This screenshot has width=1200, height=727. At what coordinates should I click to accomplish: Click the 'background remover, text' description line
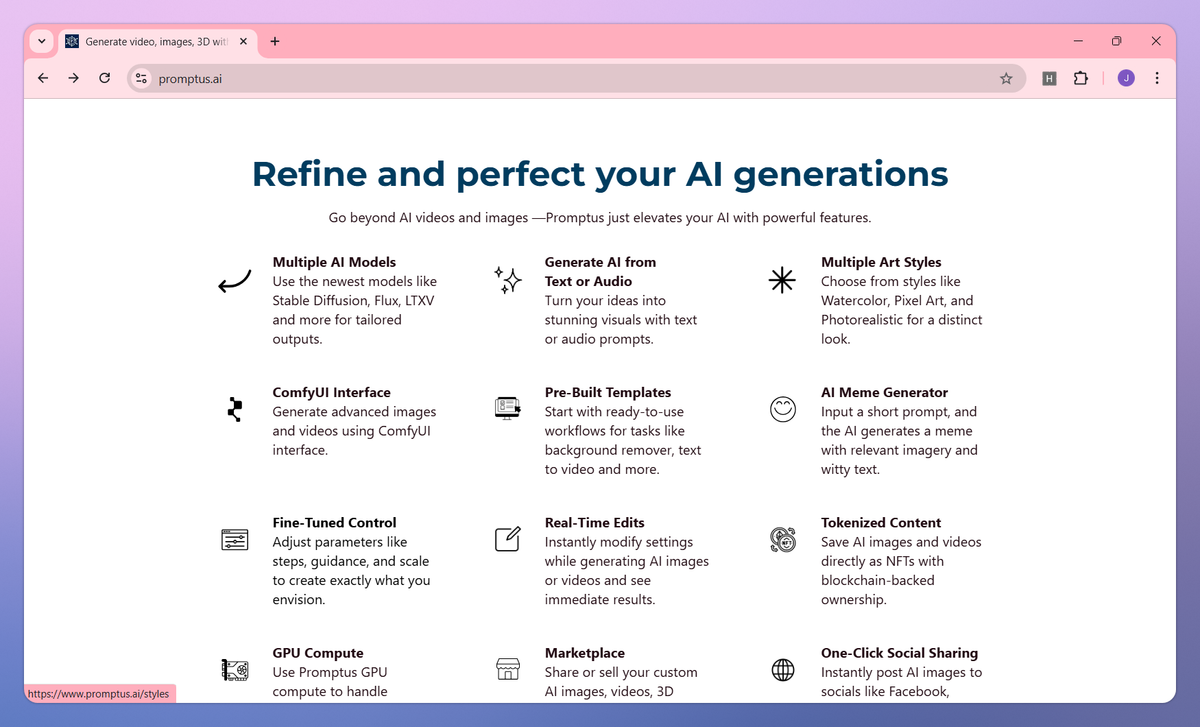(x=623, y=450)
